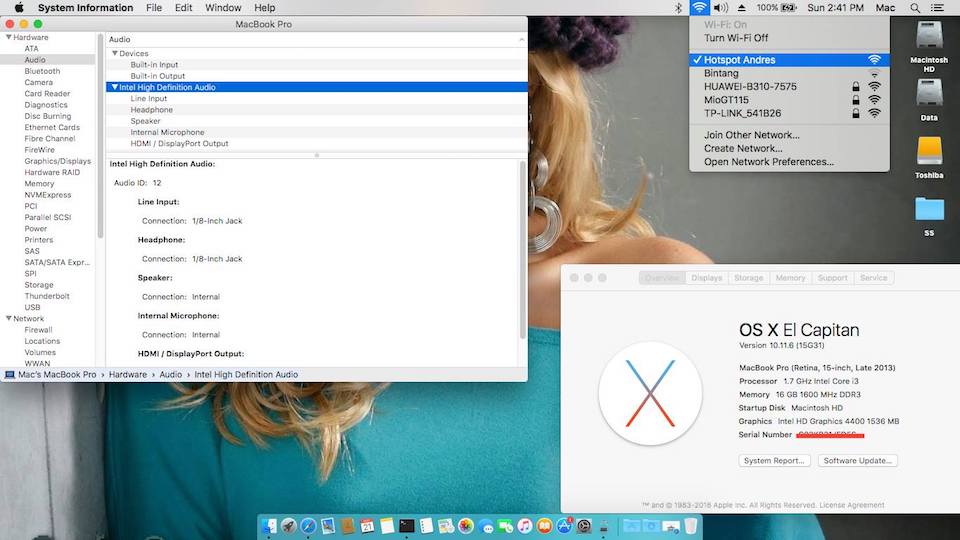Select checked Hotspot Andres network
This screenshot has width=960, height=540.
tap(789, 60)
